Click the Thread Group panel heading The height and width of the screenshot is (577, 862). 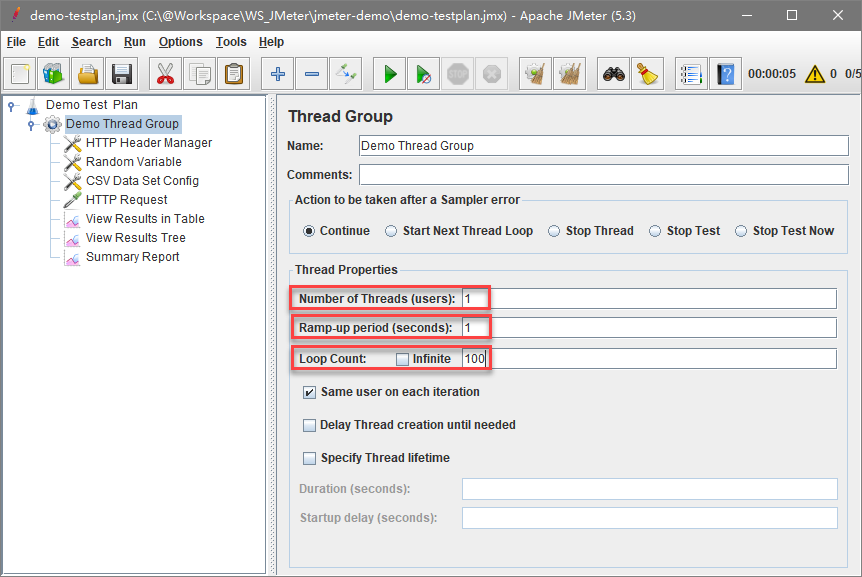(340, 116)
